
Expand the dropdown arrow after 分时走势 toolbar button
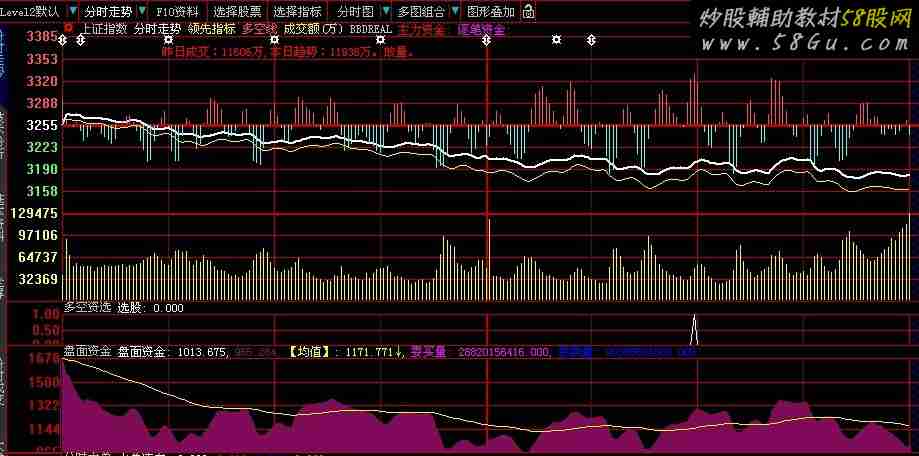[x=142, y=11]
